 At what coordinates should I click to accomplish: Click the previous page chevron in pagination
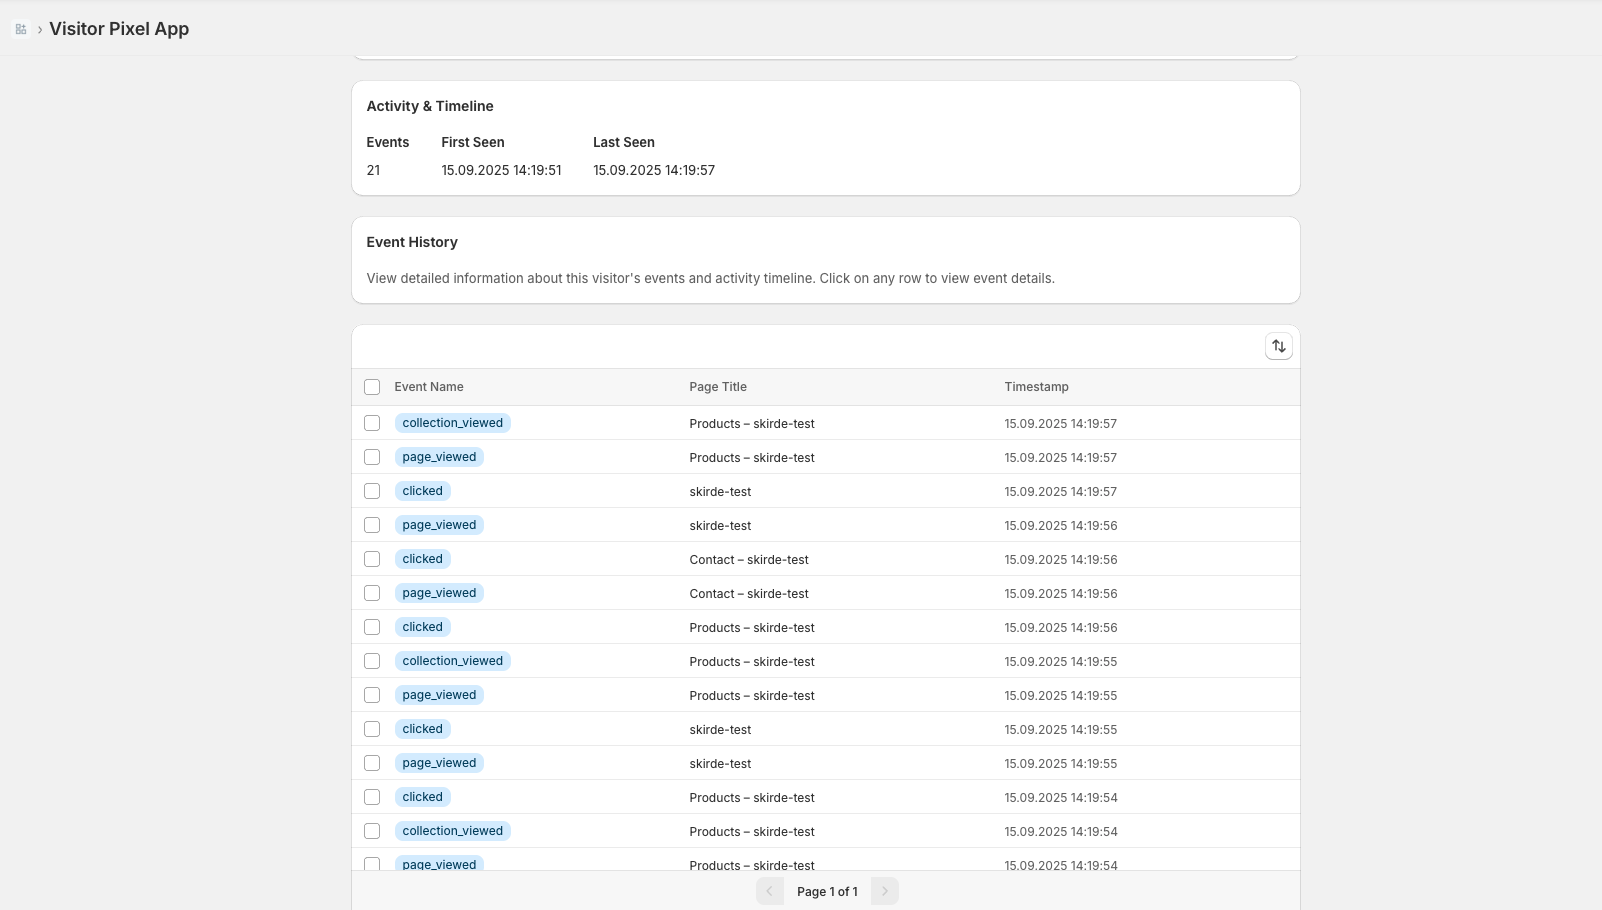tap(770, 891)
